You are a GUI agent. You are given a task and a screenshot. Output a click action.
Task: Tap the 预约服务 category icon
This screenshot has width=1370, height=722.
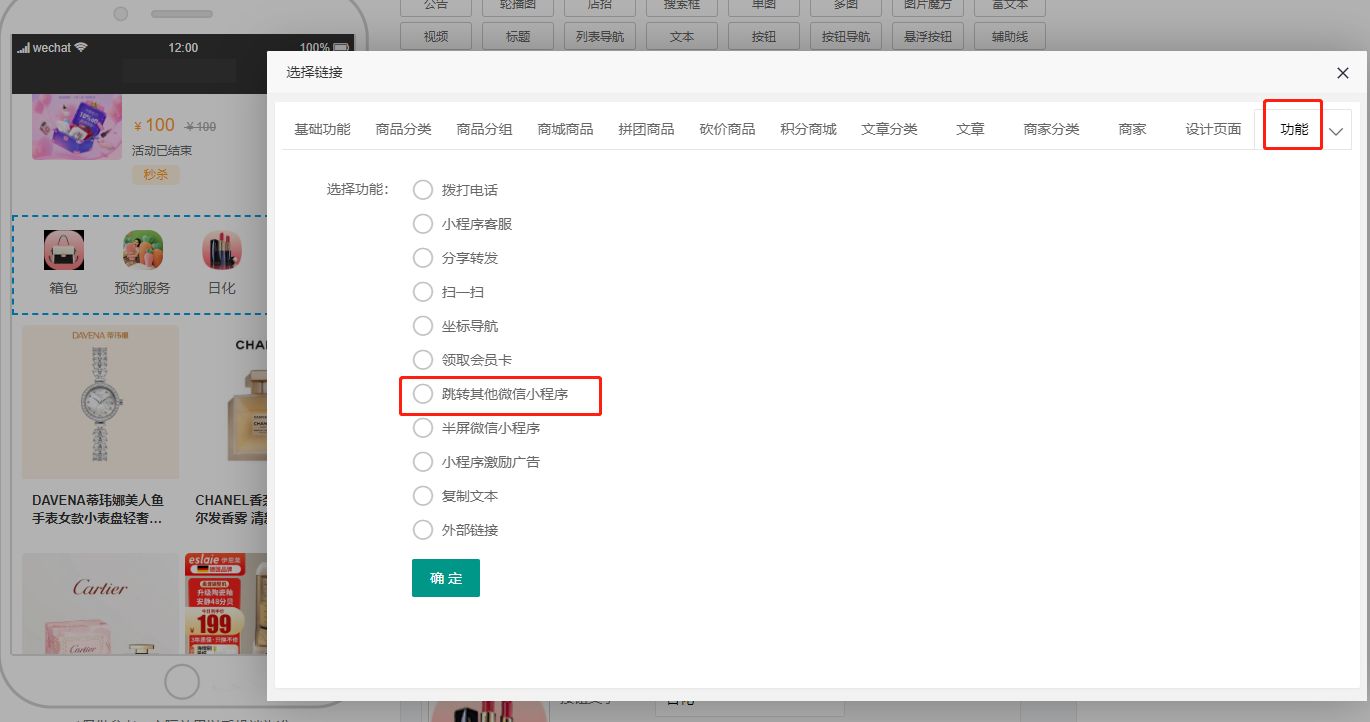(142, 250)
